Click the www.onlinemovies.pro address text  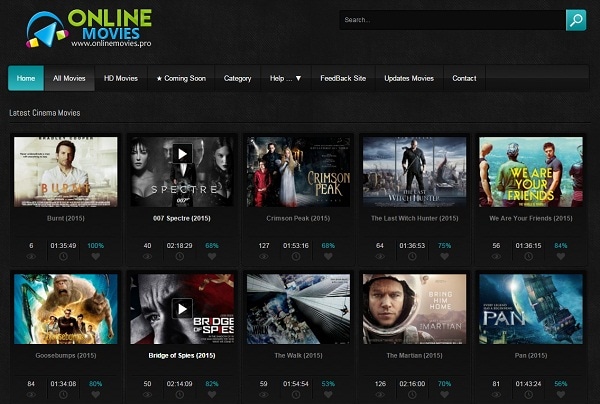pos(111,44)
